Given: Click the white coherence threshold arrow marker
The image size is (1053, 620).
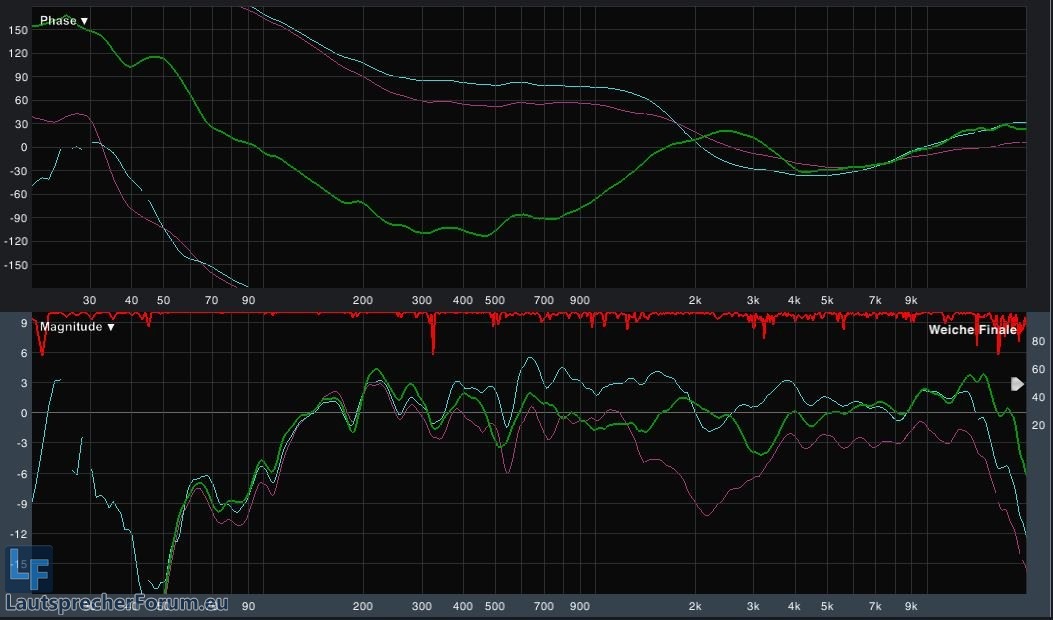Looking at the screenshot, I should coord(1018,384).
